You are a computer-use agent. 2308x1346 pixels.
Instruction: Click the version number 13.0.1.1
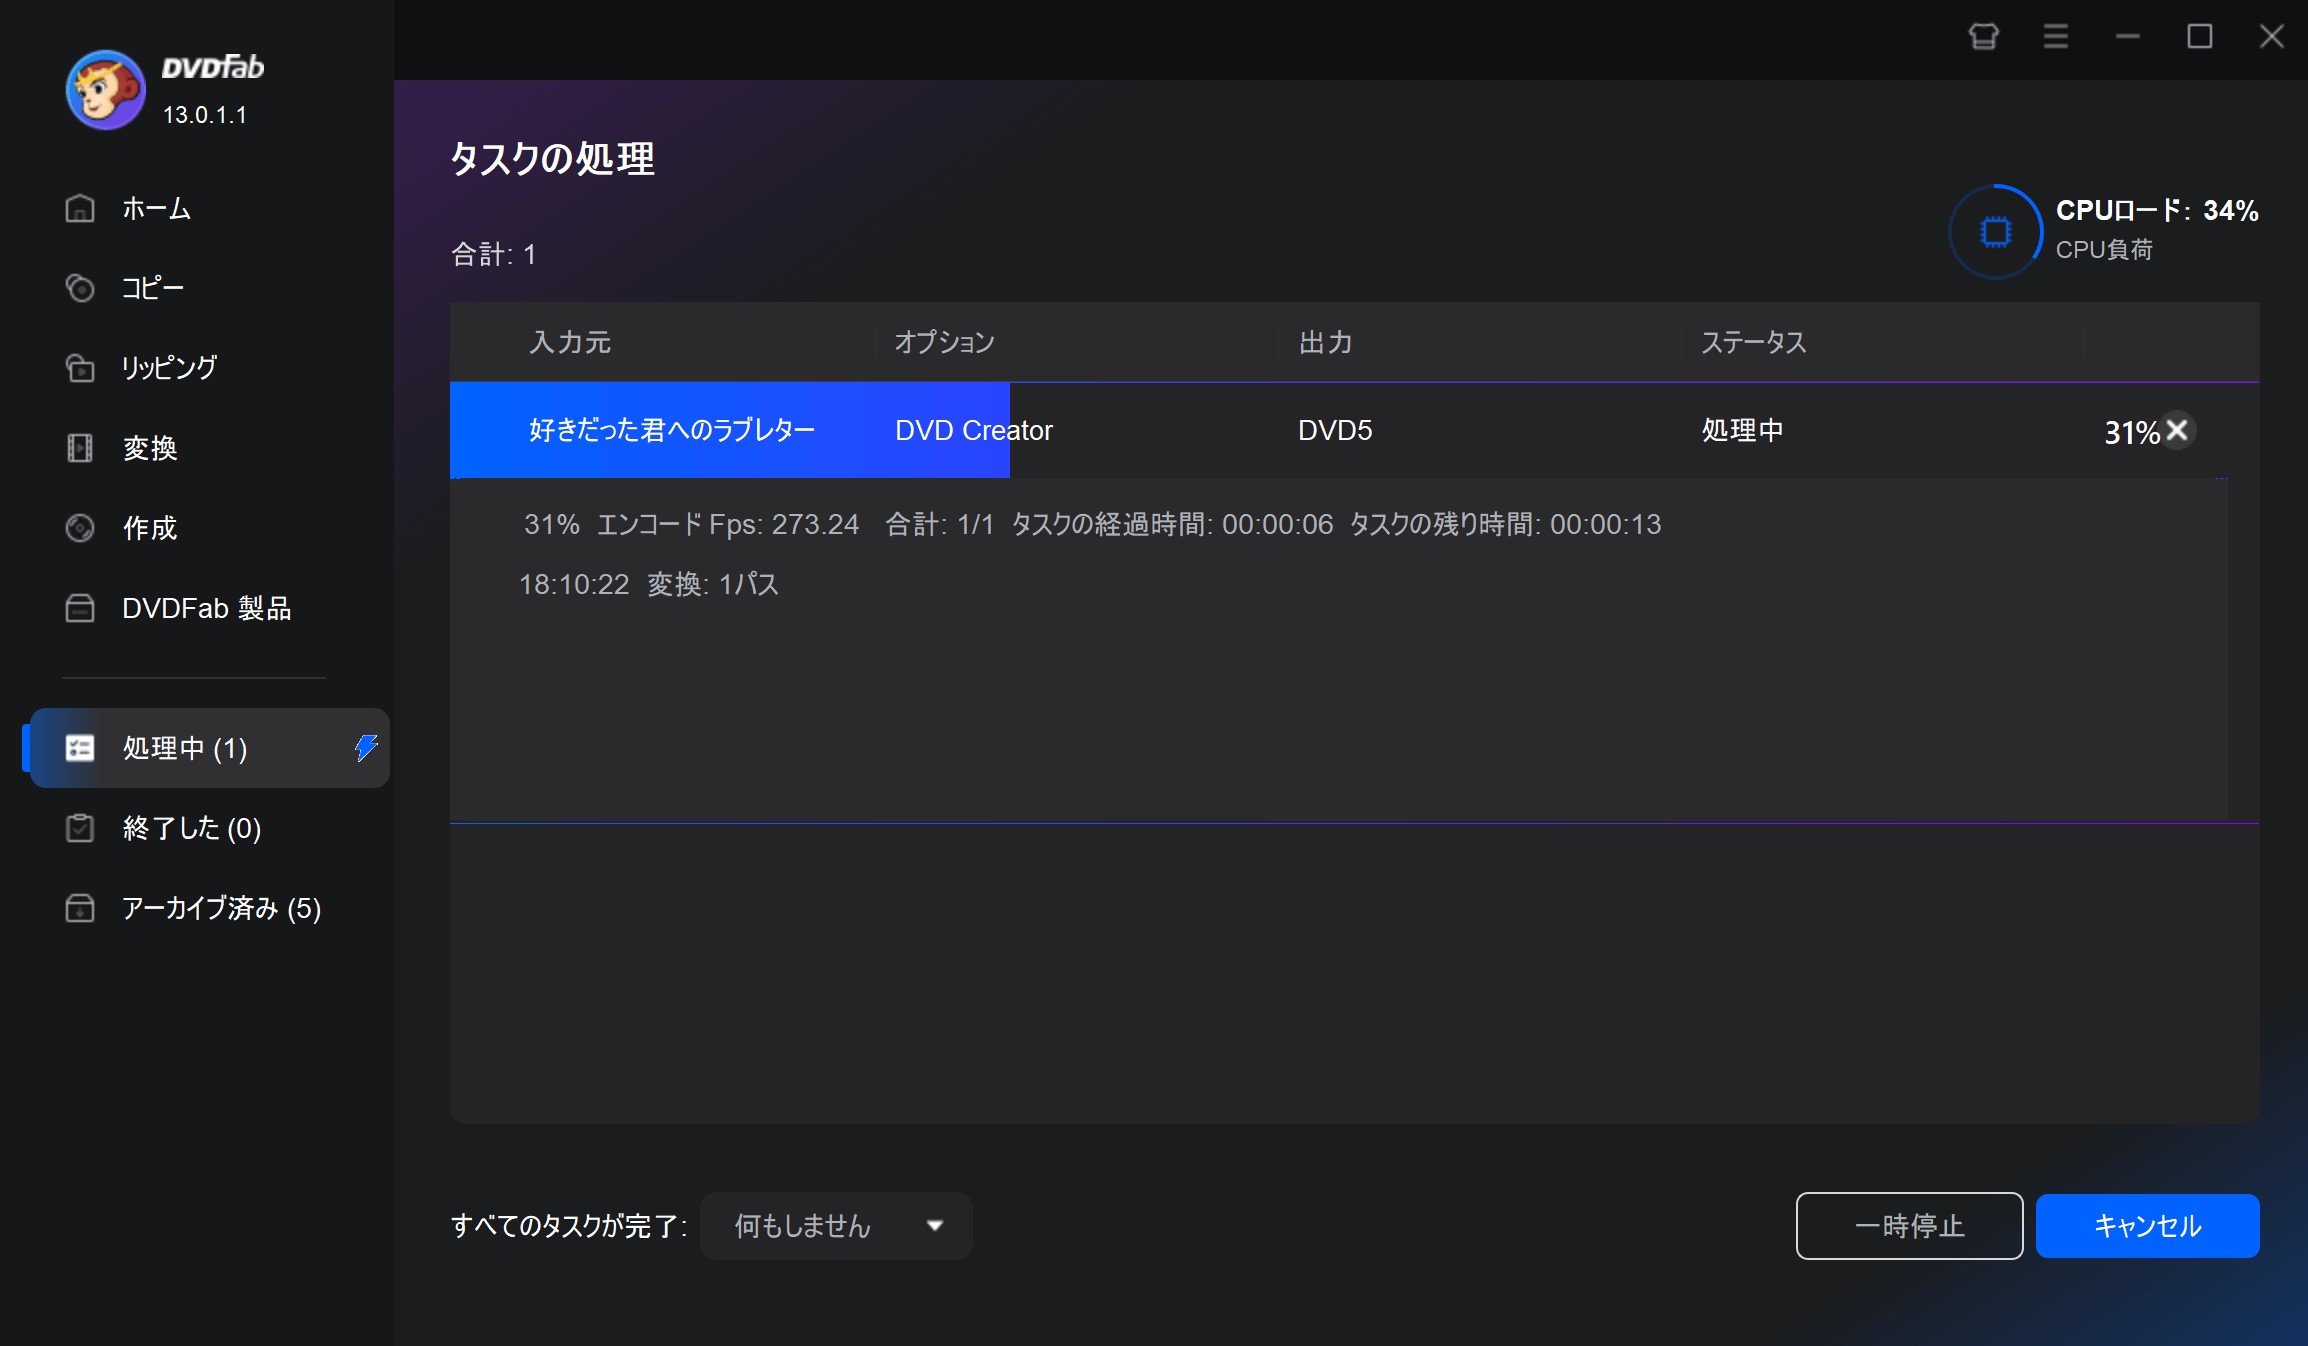pos(205,115)
